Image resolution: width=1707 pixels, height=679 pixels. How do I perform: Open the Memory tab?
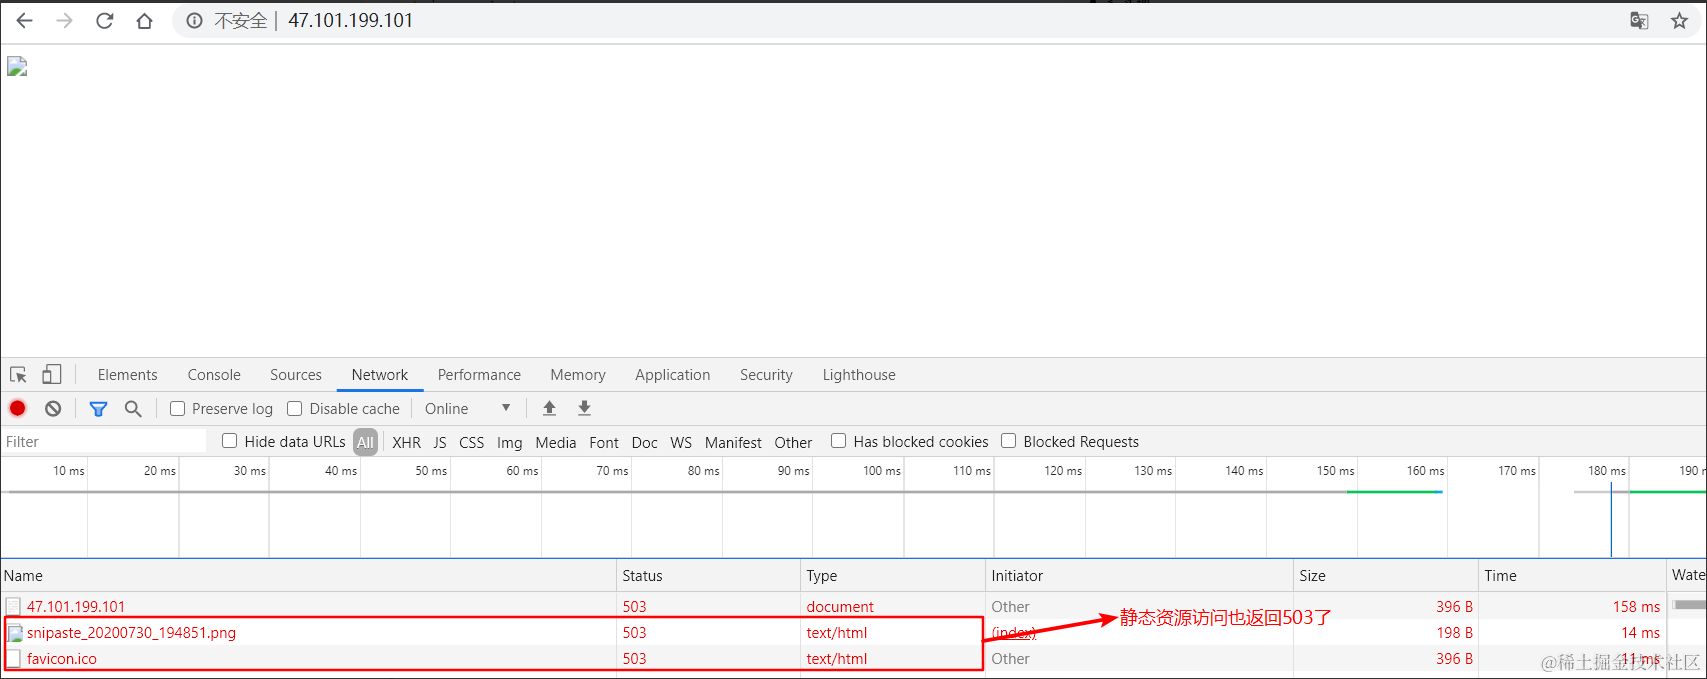pos(578,375)
